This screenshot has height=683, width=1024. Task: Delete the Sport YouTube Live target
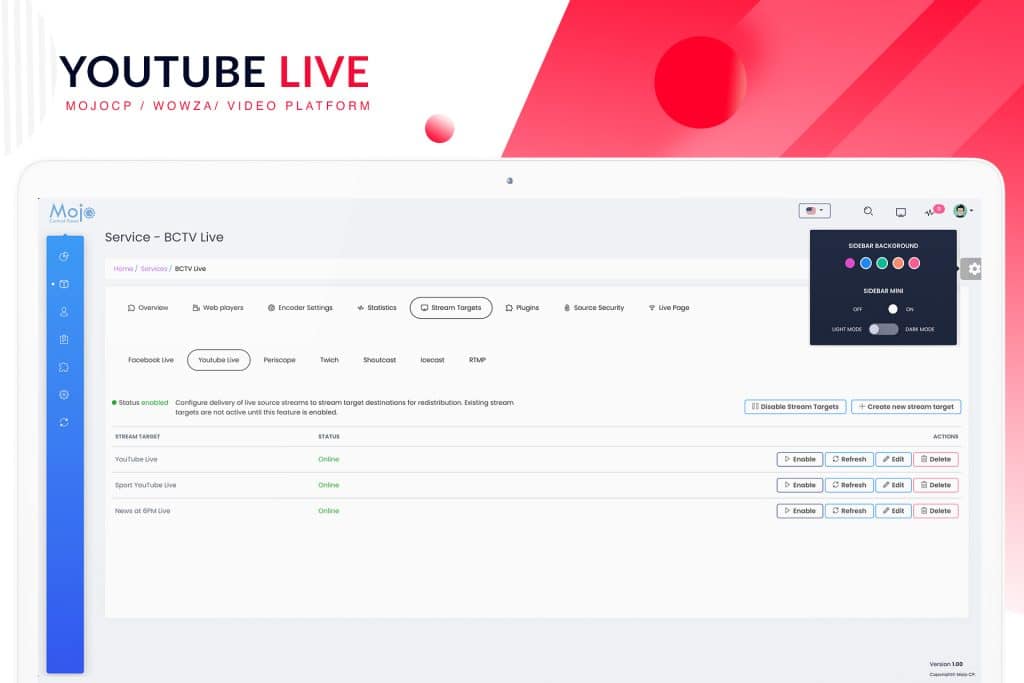click(936, 485)
